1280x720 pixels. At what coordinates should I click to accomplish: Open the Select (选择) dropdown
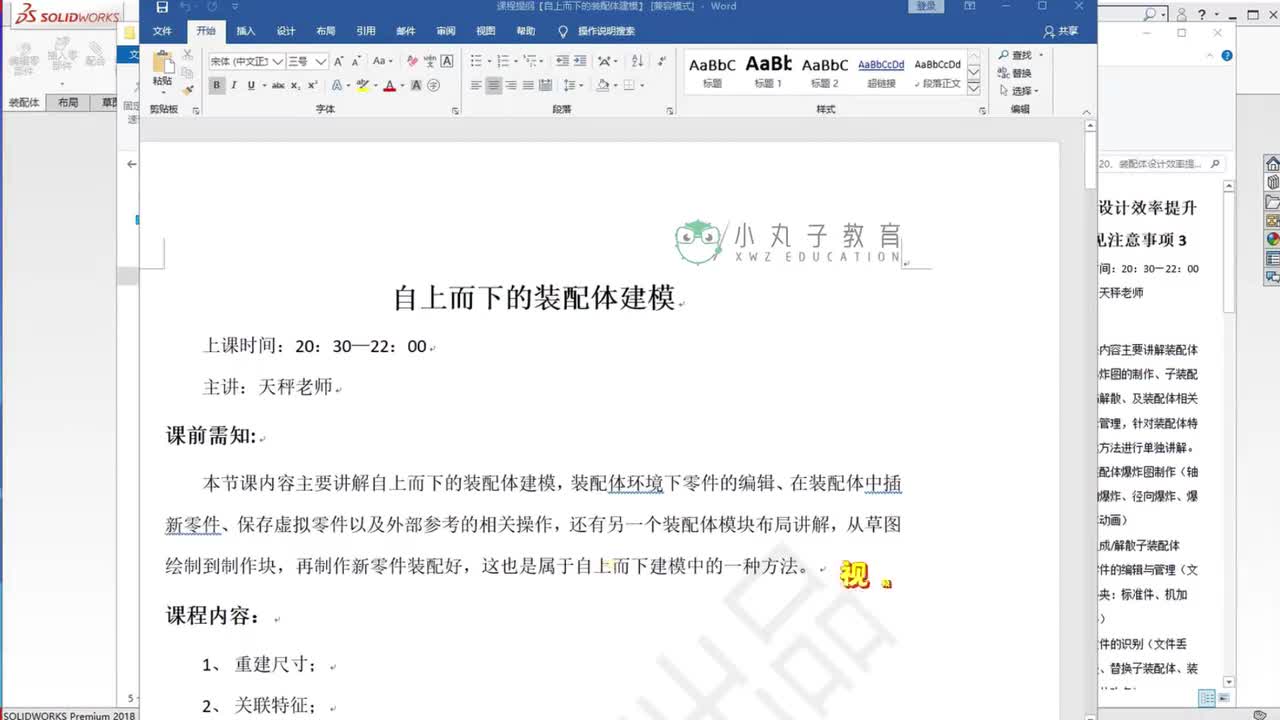pos(1019,91)
